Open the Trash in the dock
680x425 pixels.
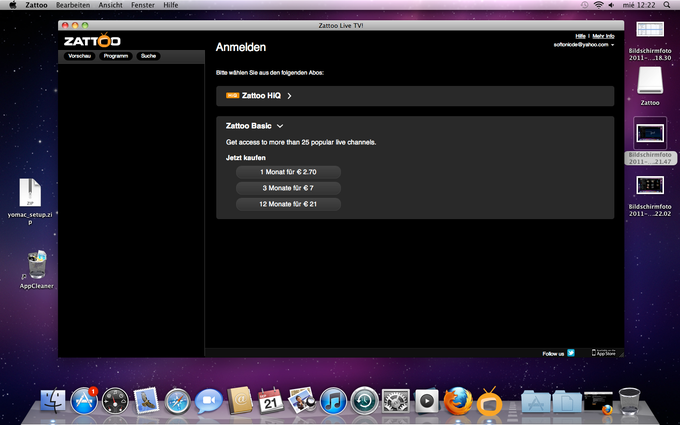click(x=629, y=401)
